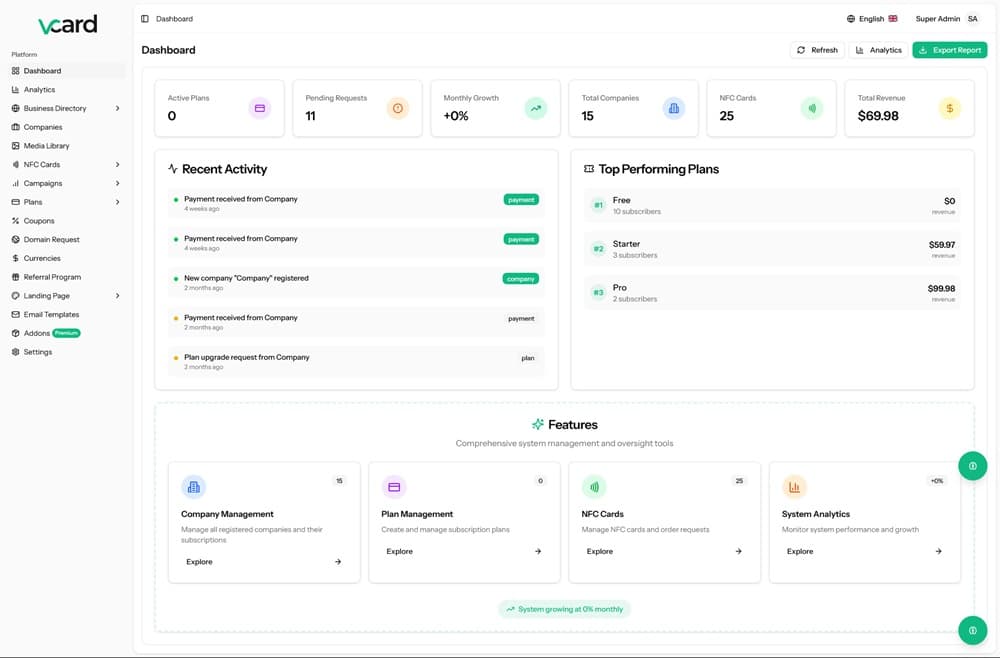Click the Company Management feature icon
The image size is (1000, 658).
(x=194, y=487)
